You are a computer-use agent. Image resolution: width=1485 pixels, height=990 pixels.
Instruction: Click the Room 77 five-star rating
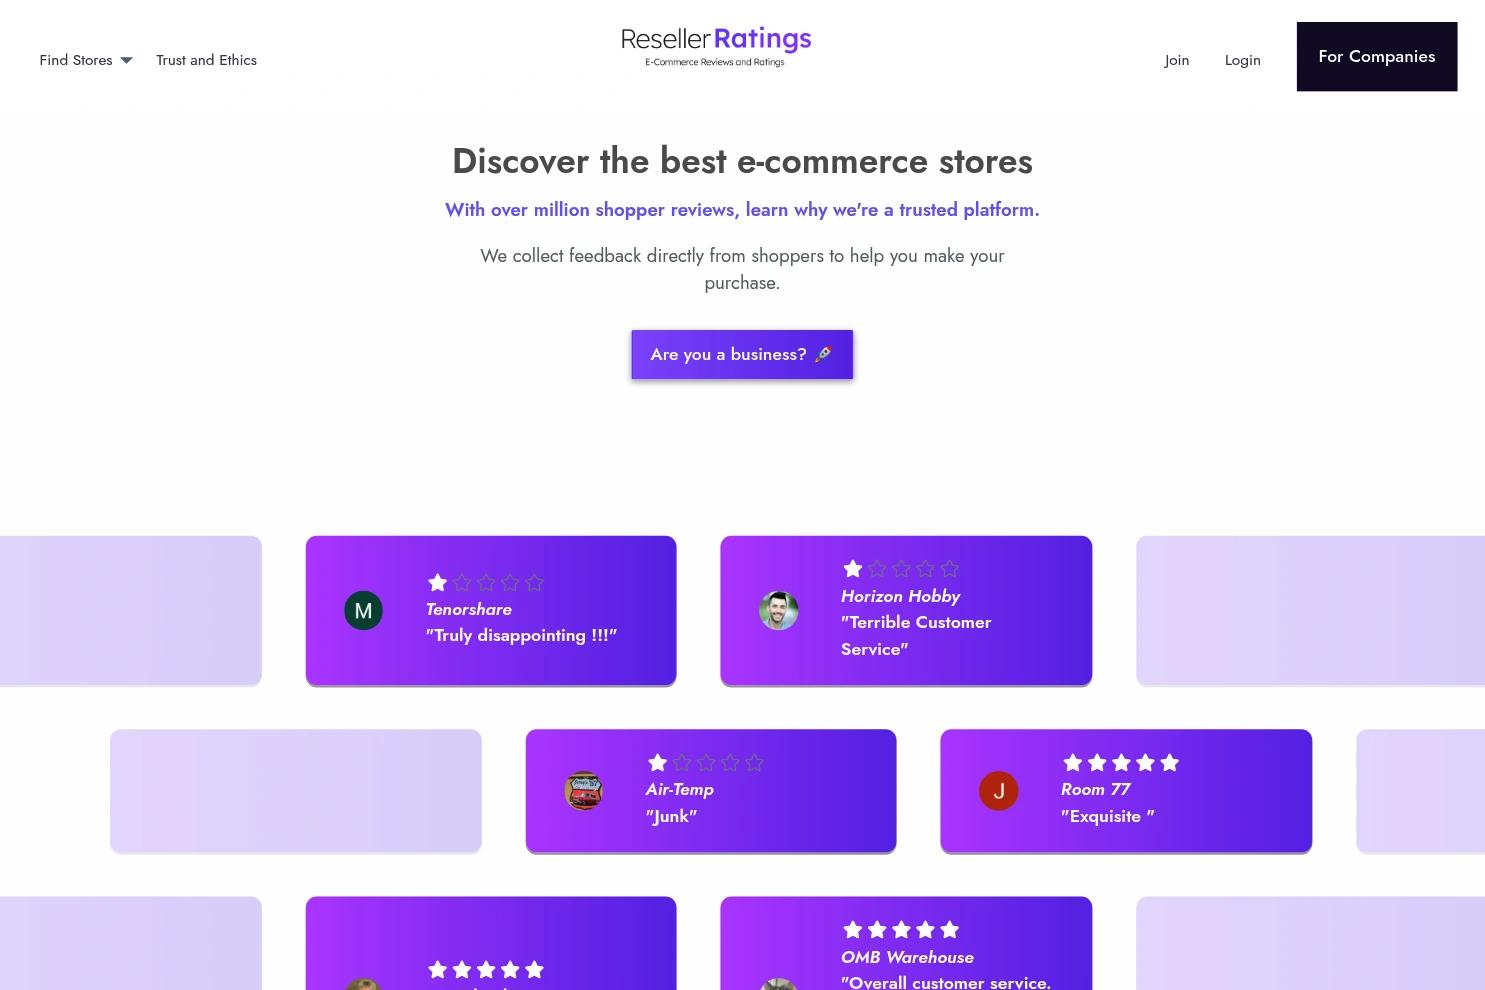1121,763
